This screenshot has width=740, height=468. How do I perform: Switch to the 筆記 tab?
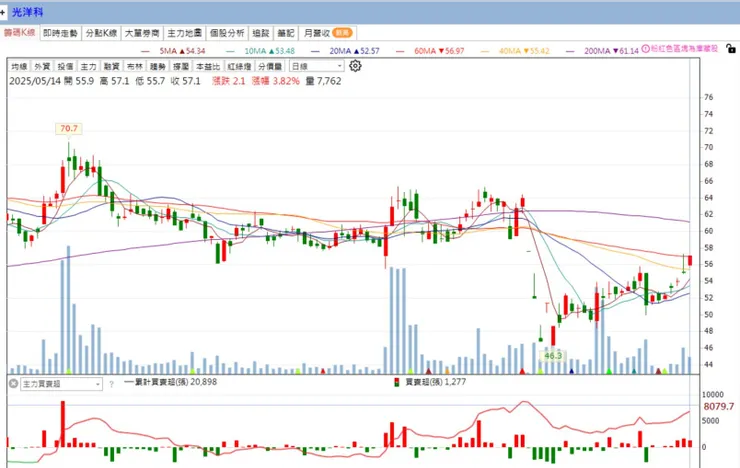tap(286, 33)
